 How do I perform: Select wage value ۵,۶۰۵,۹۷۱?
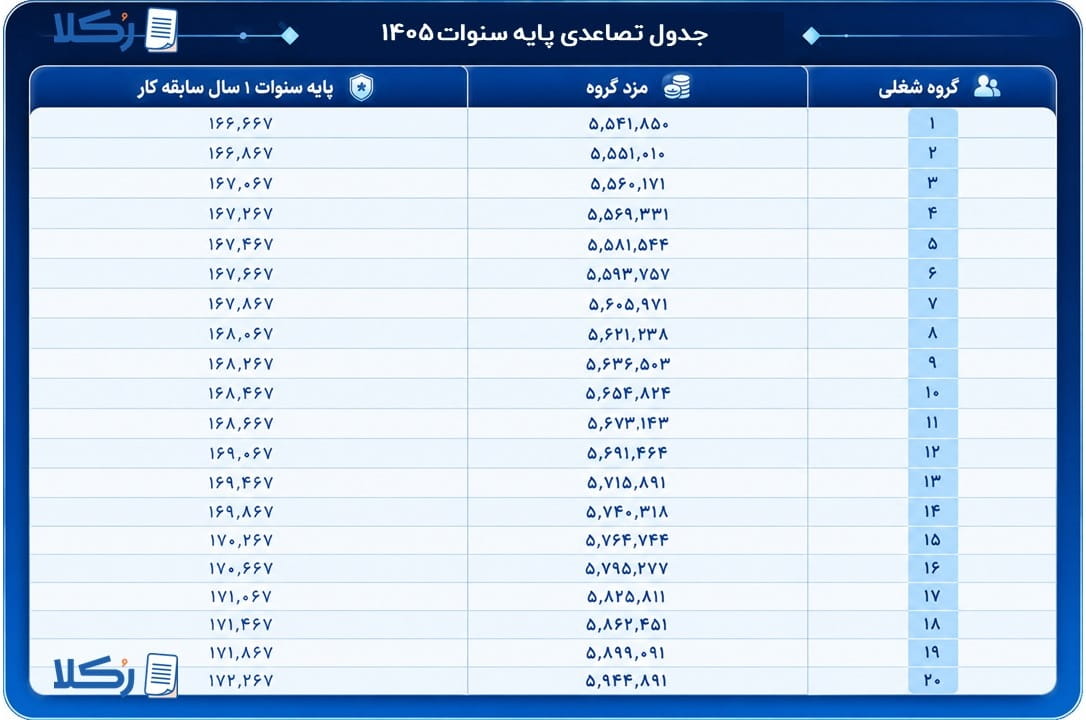[x=628, y=304]
